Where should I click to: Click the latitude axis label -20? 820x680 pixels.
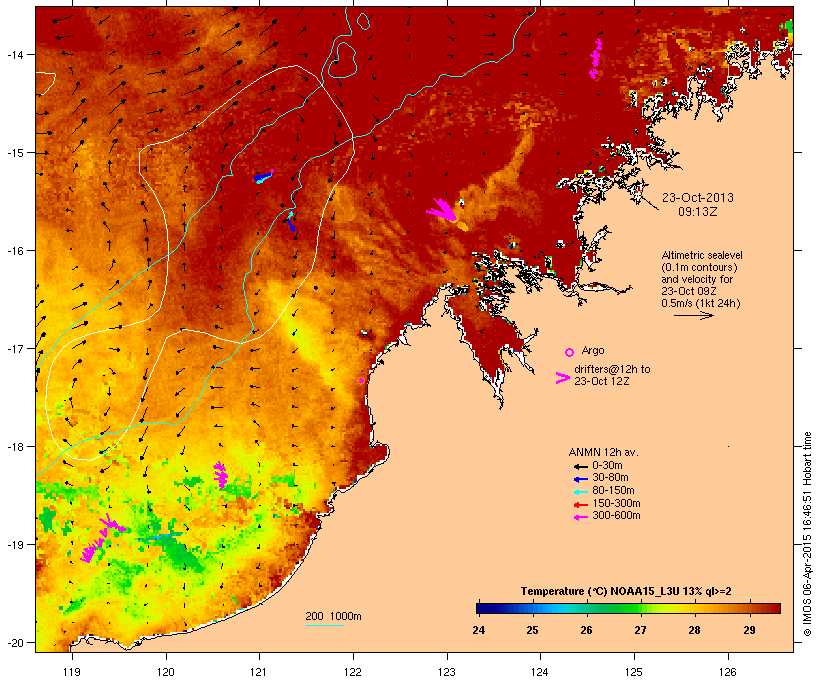click(14, 643)
